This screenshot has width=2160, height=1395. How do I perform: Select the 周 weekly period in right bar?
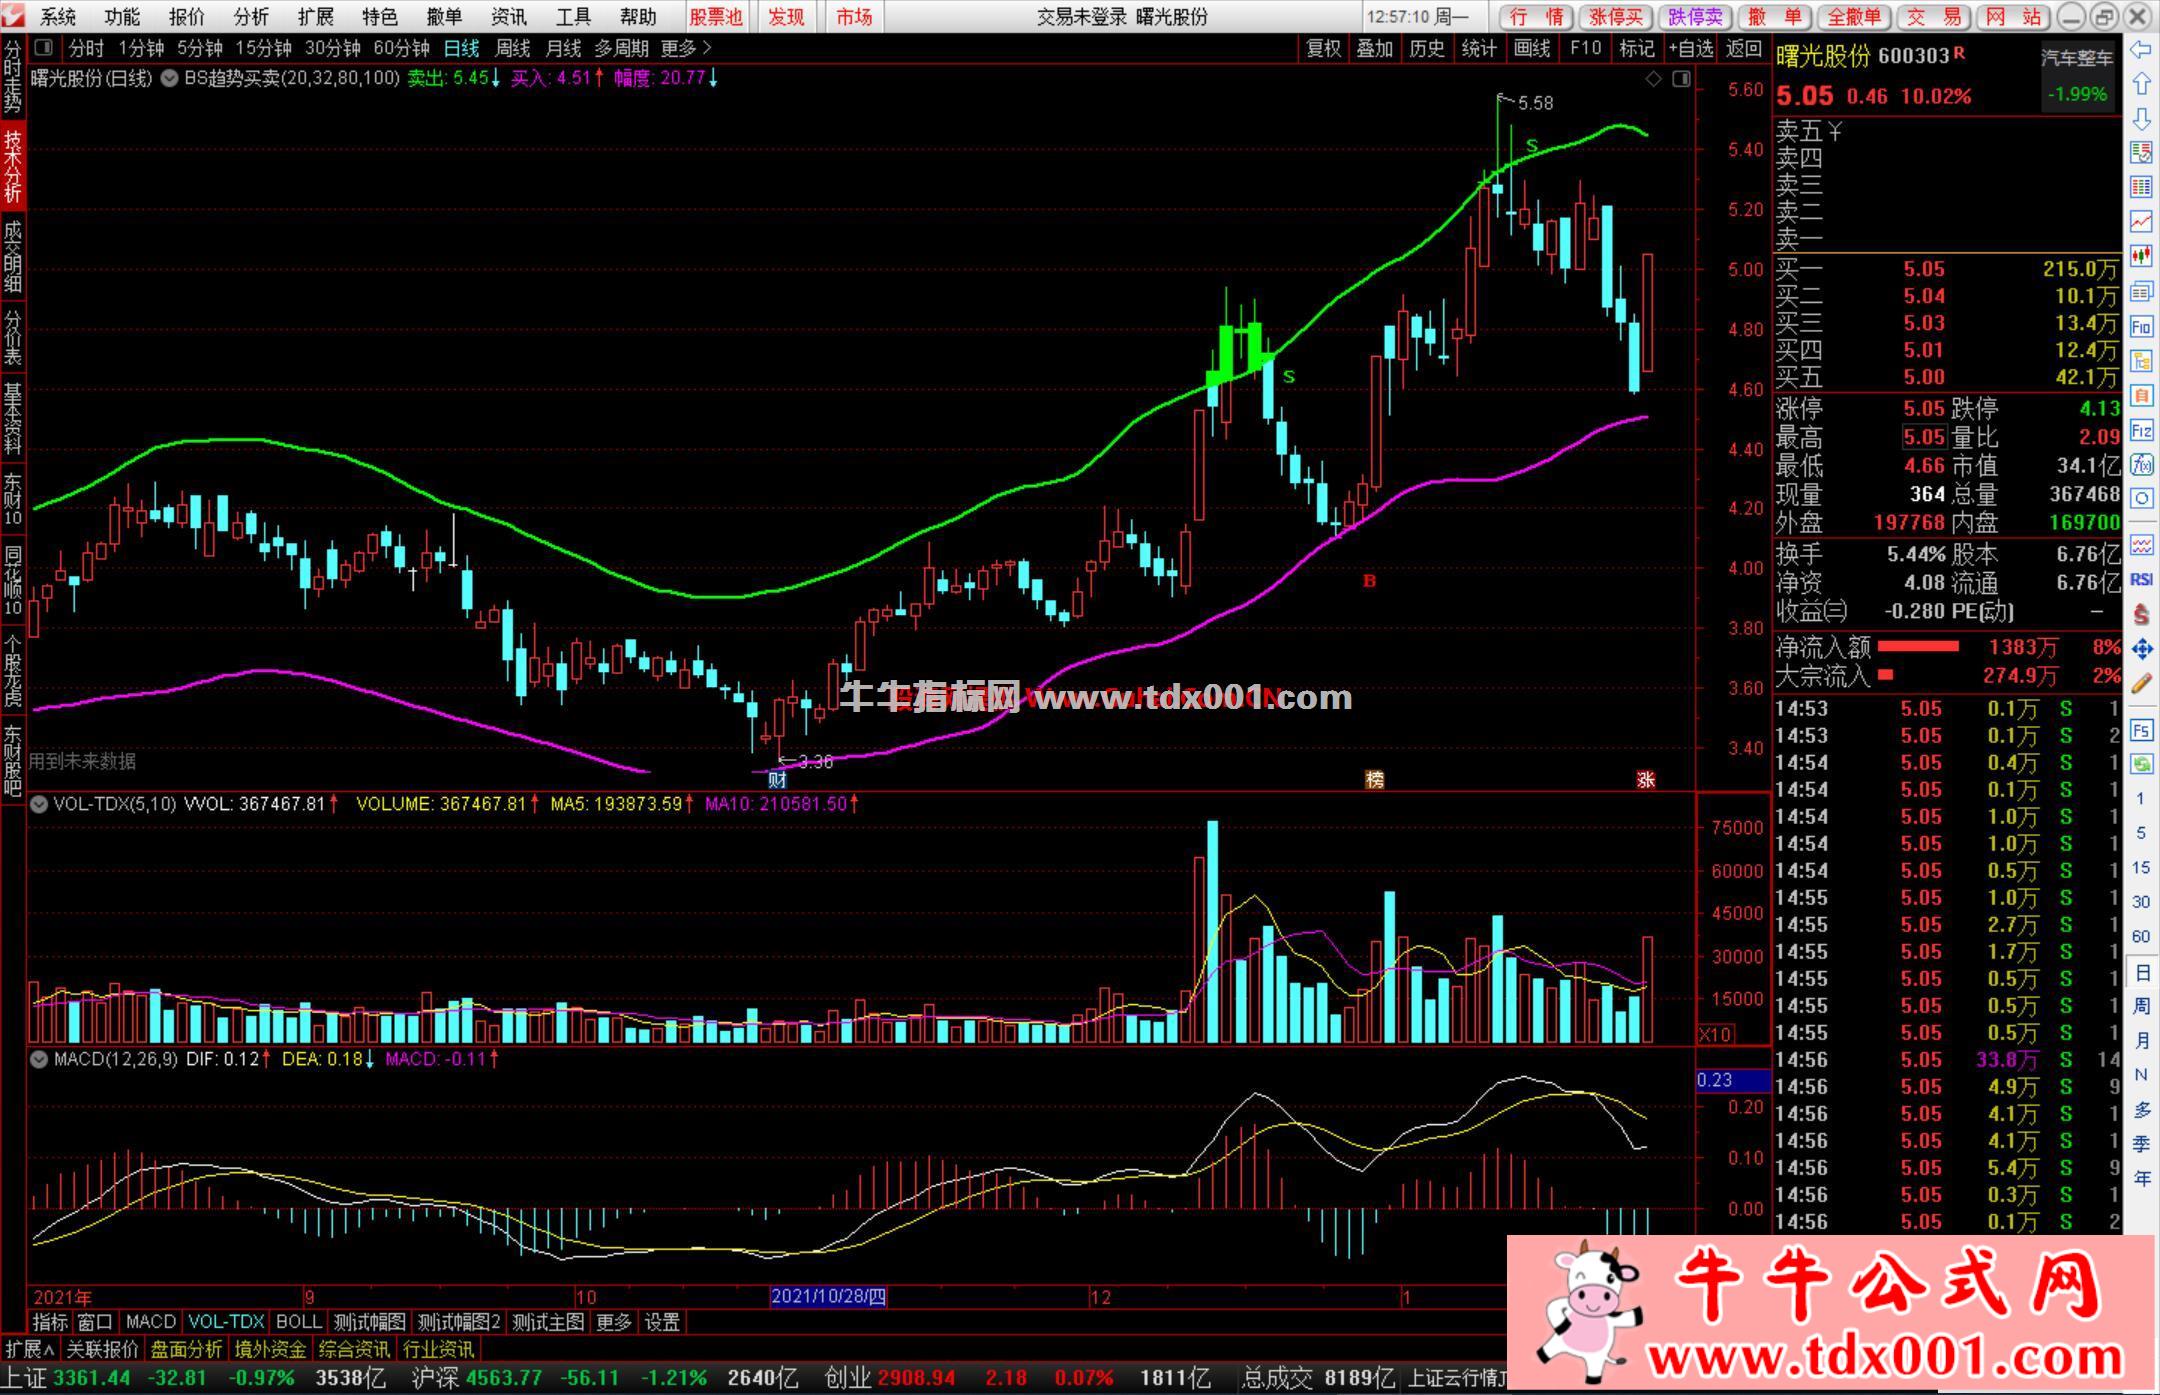[x=2141, y=1006]
